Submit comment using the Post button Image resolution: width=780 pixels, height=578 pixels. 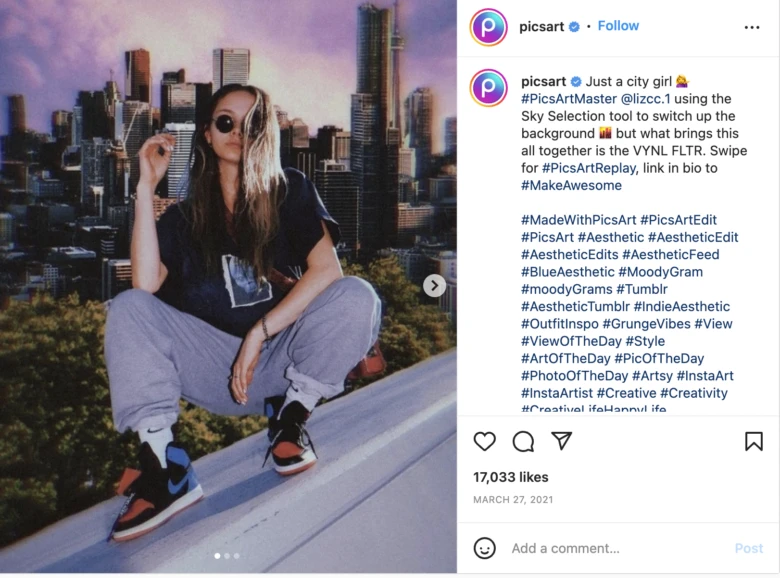749,548
